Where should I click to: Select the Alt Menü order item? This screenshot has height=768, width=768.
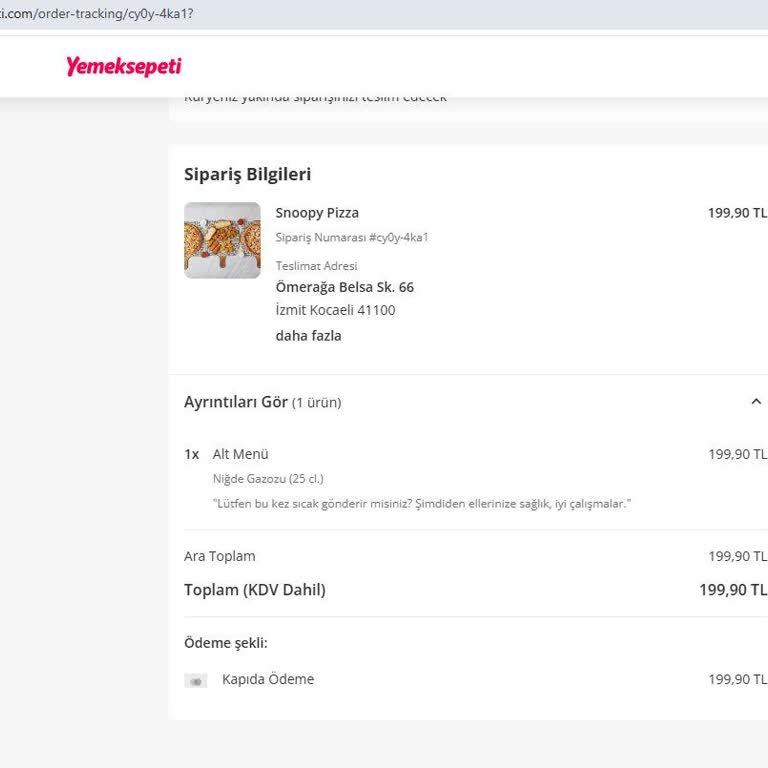click(x=240, y=454)
